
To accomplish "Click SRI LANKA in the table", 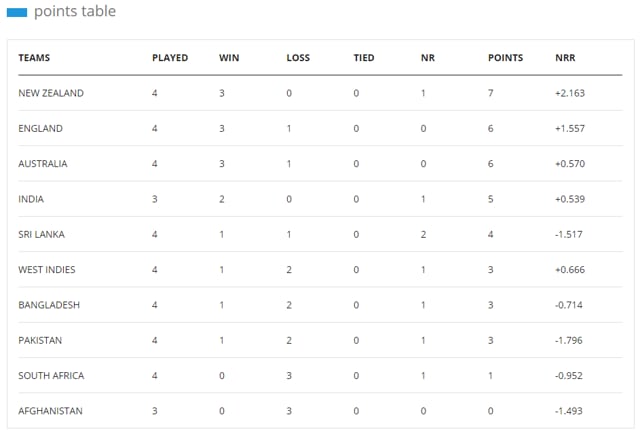I will (x=42, y=234).
